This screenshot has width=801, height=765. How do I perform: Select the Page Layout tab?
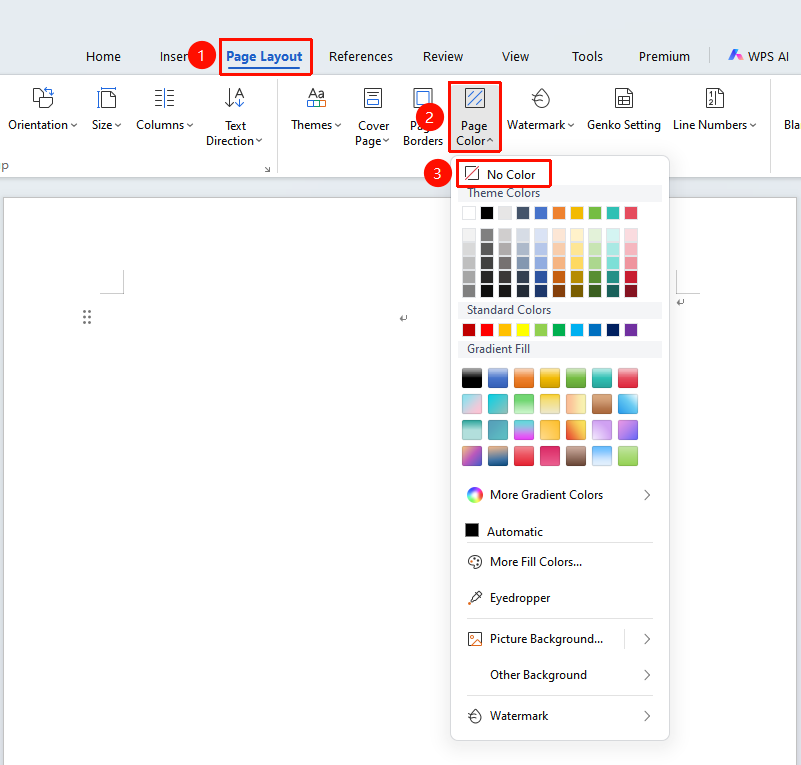(x=264, y=56)
